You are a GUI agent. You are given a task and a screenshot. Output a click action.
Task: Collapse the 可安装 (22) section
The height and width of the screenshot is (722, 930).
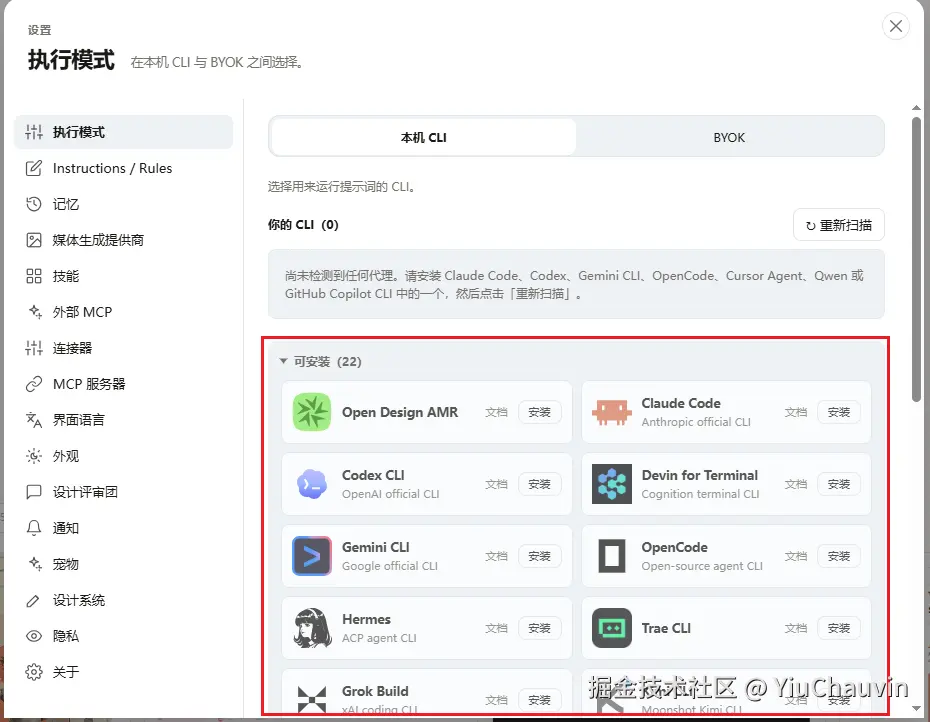pos(321,361)
